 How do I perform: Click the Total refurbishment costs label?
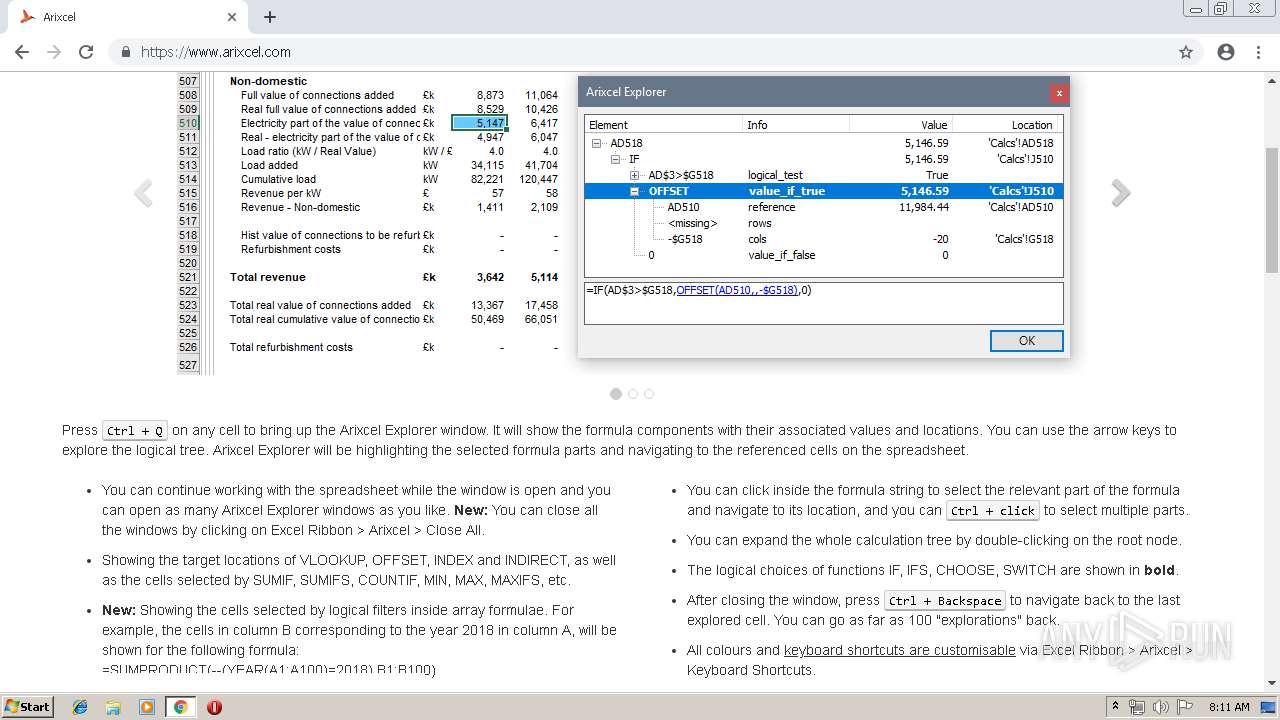click(291, 347)
